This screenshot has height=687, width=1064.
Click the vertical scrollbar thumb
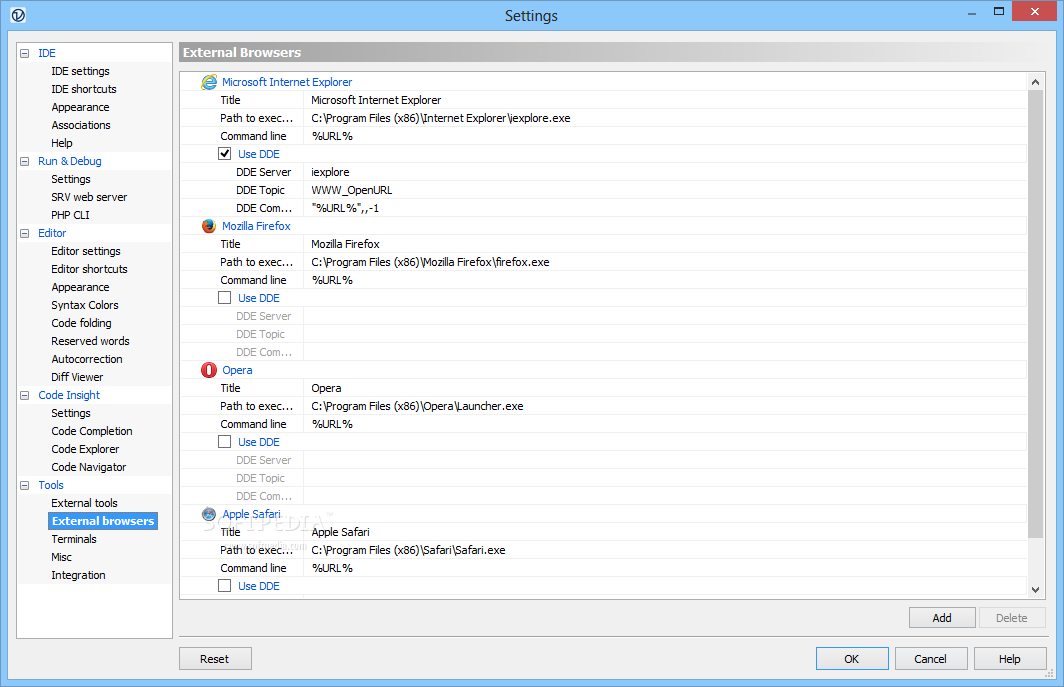coord(1036,314)
